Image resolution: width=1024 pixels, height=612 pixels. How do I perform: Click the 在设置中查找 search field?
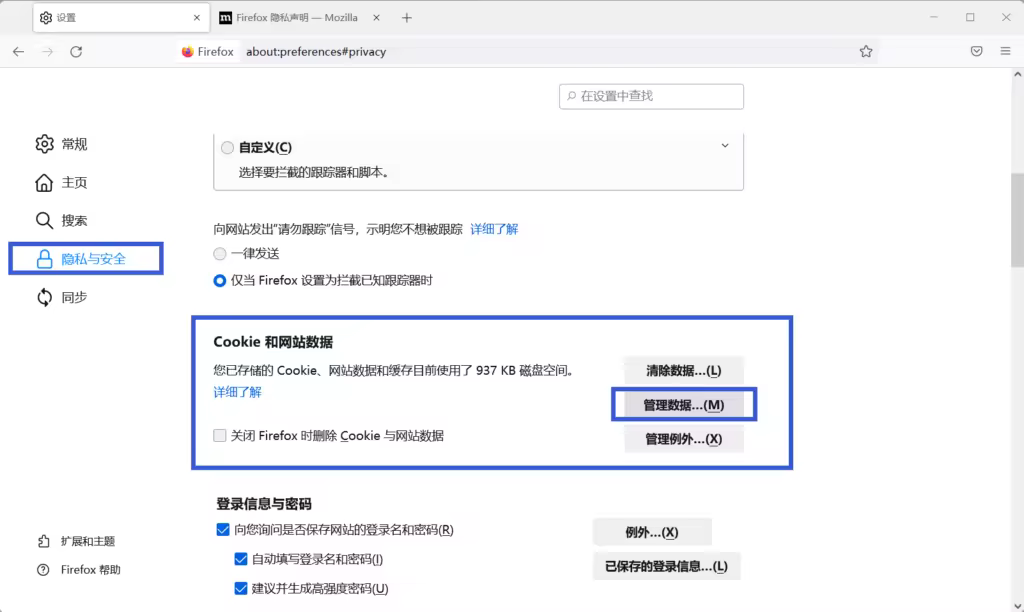[x=651, y=96]
